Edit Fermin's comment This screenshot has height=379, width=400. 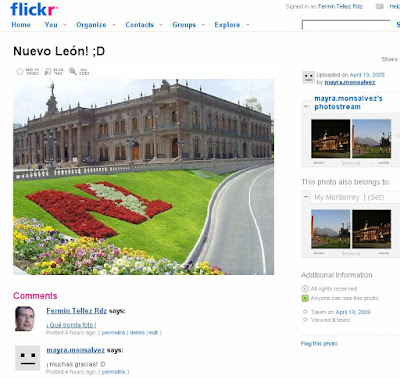click(153, 333)
